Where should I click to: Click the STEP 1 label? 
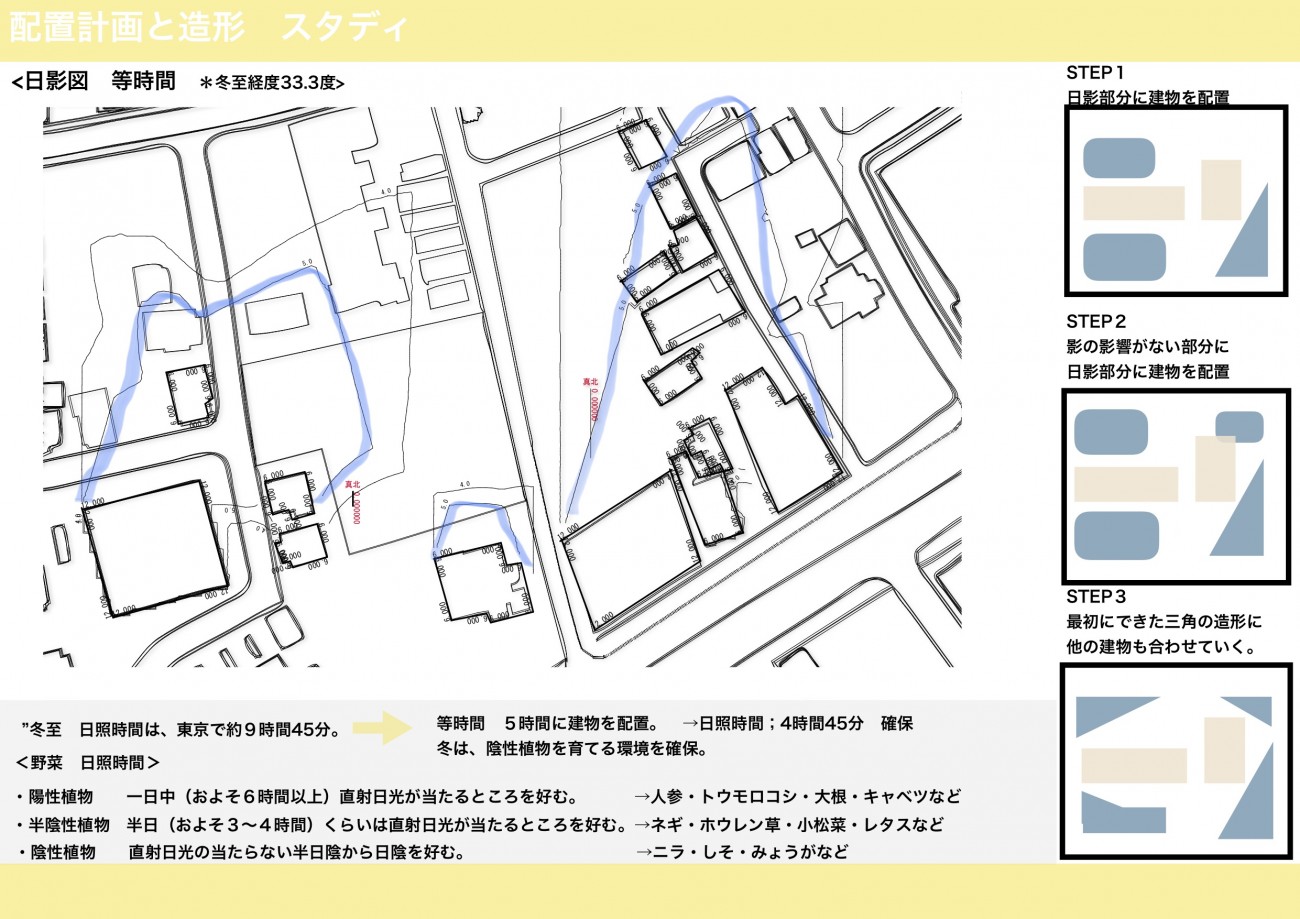[1095, 73]
